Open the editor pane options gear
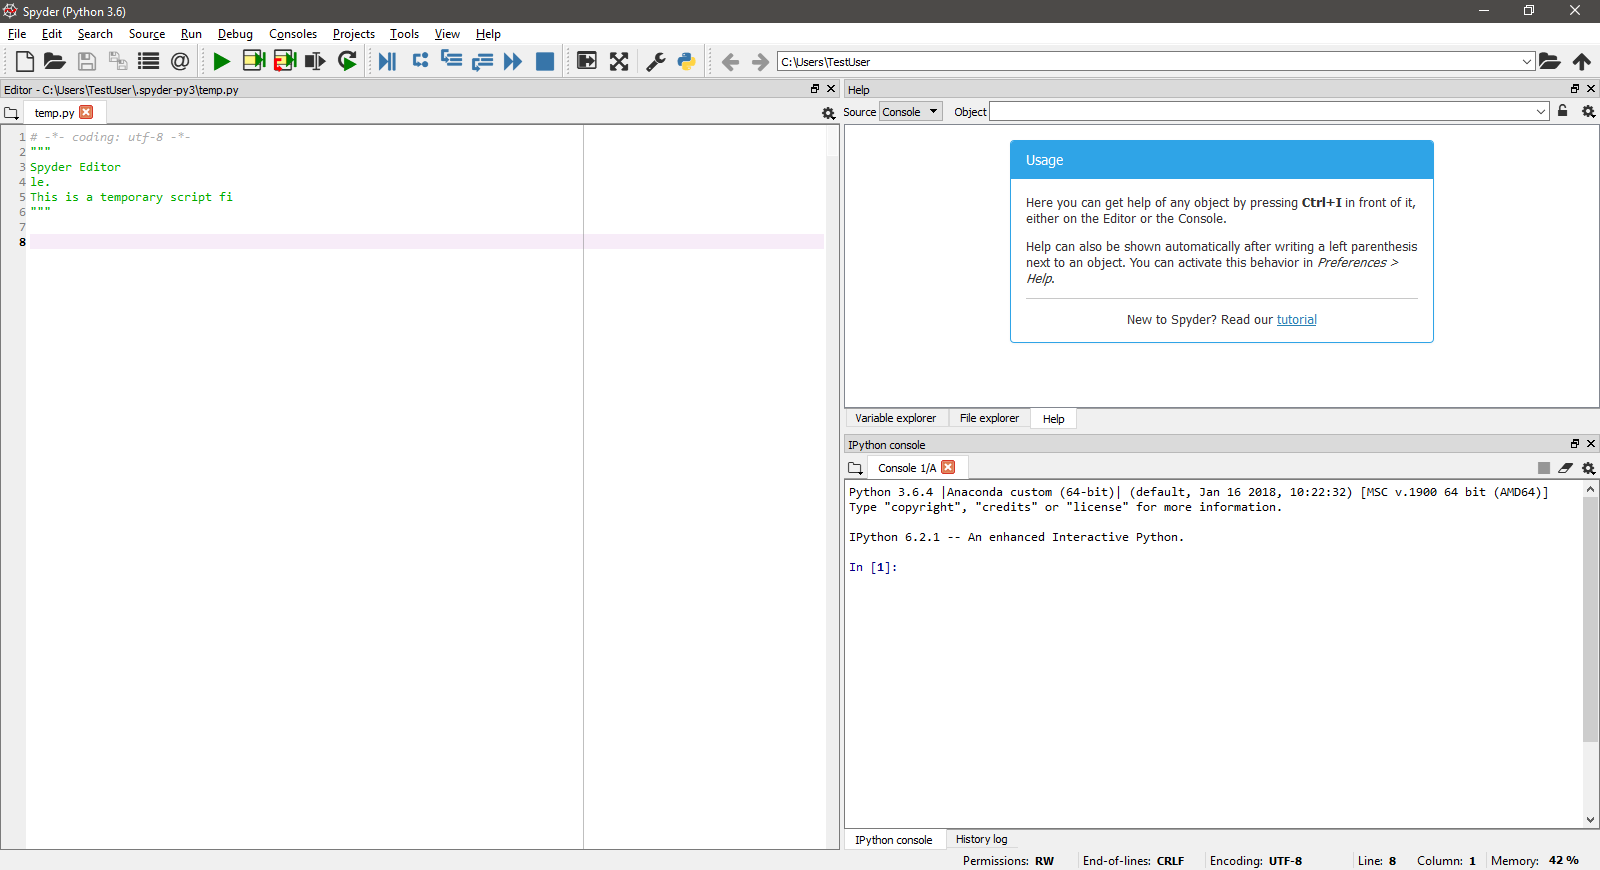 (x=828, y=113)
